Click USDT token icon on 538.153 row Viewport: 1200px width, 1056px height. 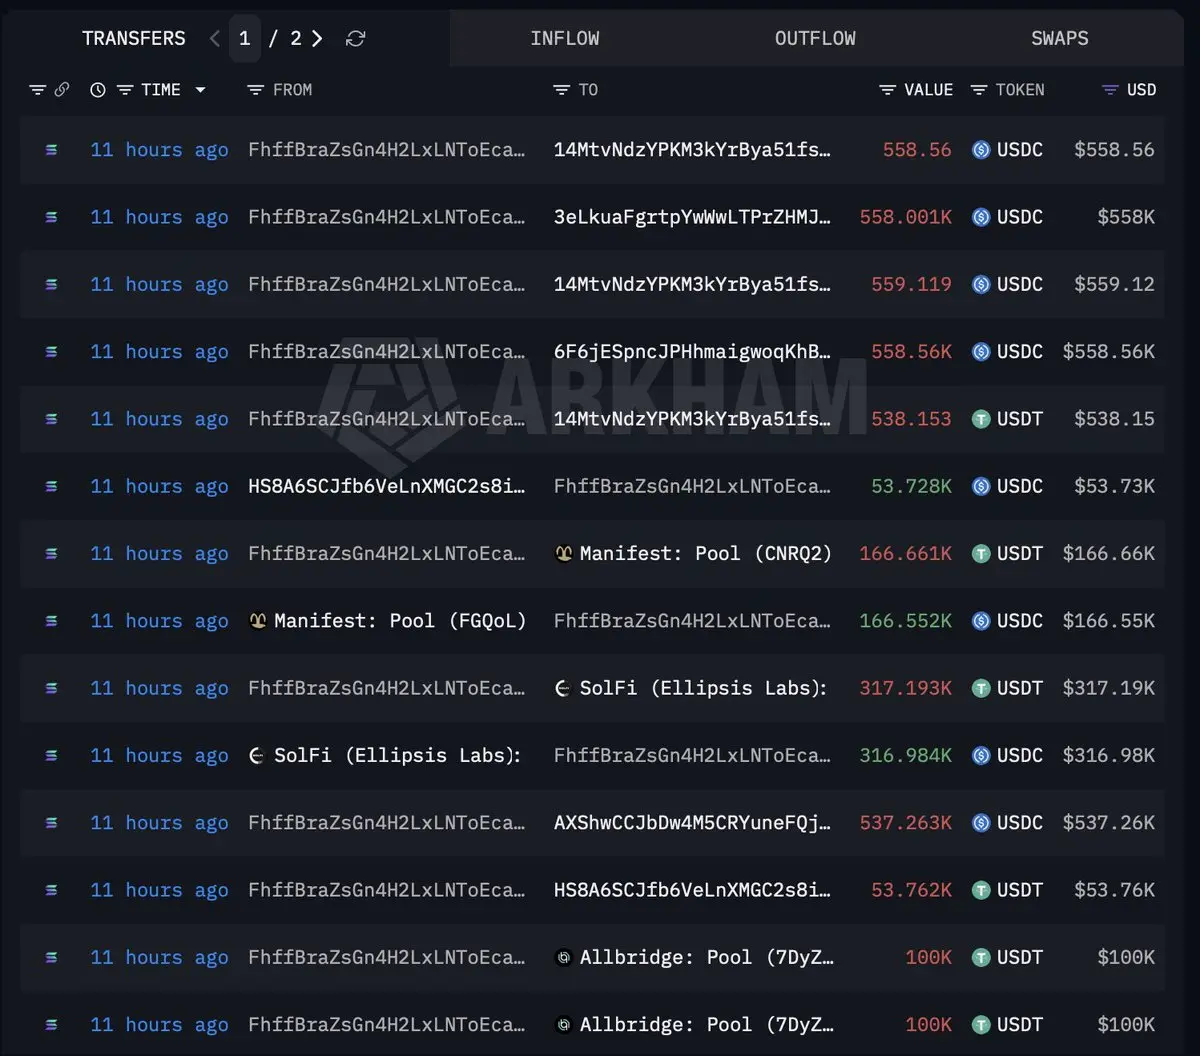(x=981, y=419)
